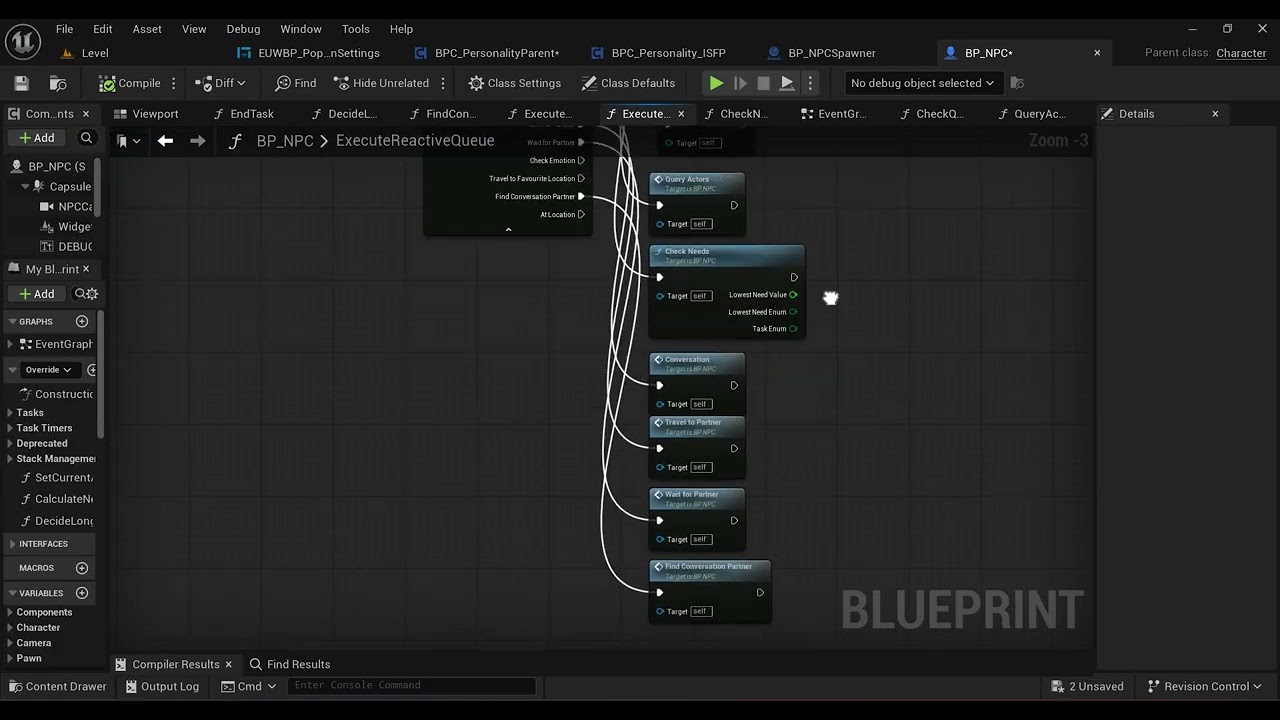Open Class Defaults
Viewport: 1280px width, 720px height.
coord(628,83)
